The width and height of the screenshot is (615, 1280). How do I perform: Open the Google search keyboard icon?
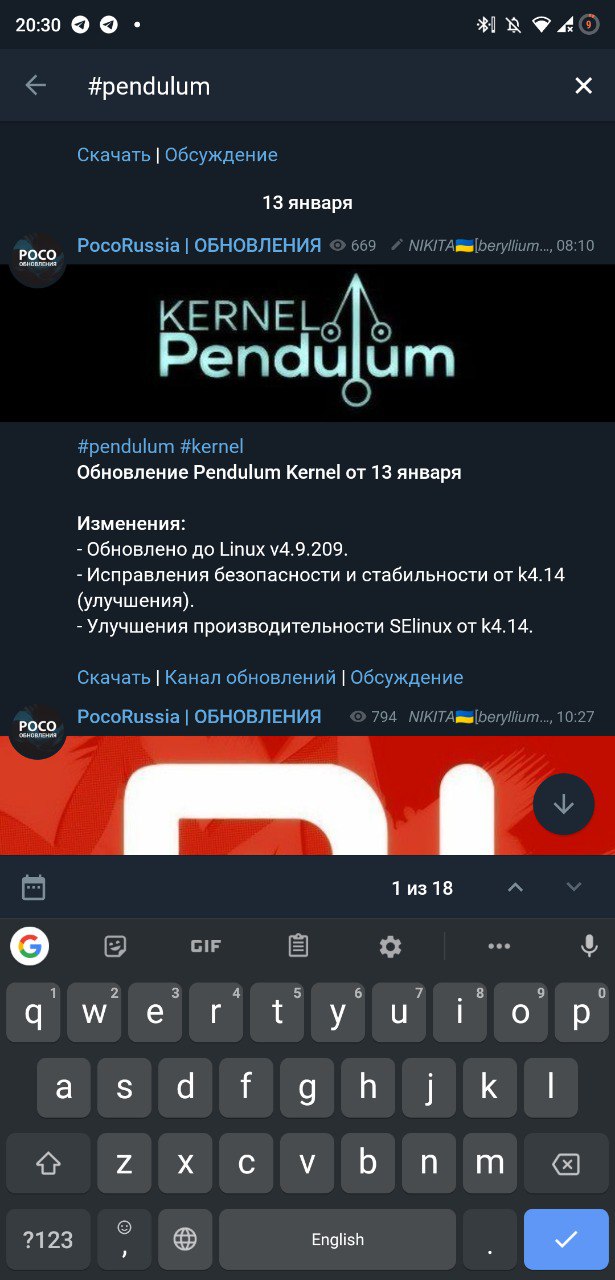(30, 946)
